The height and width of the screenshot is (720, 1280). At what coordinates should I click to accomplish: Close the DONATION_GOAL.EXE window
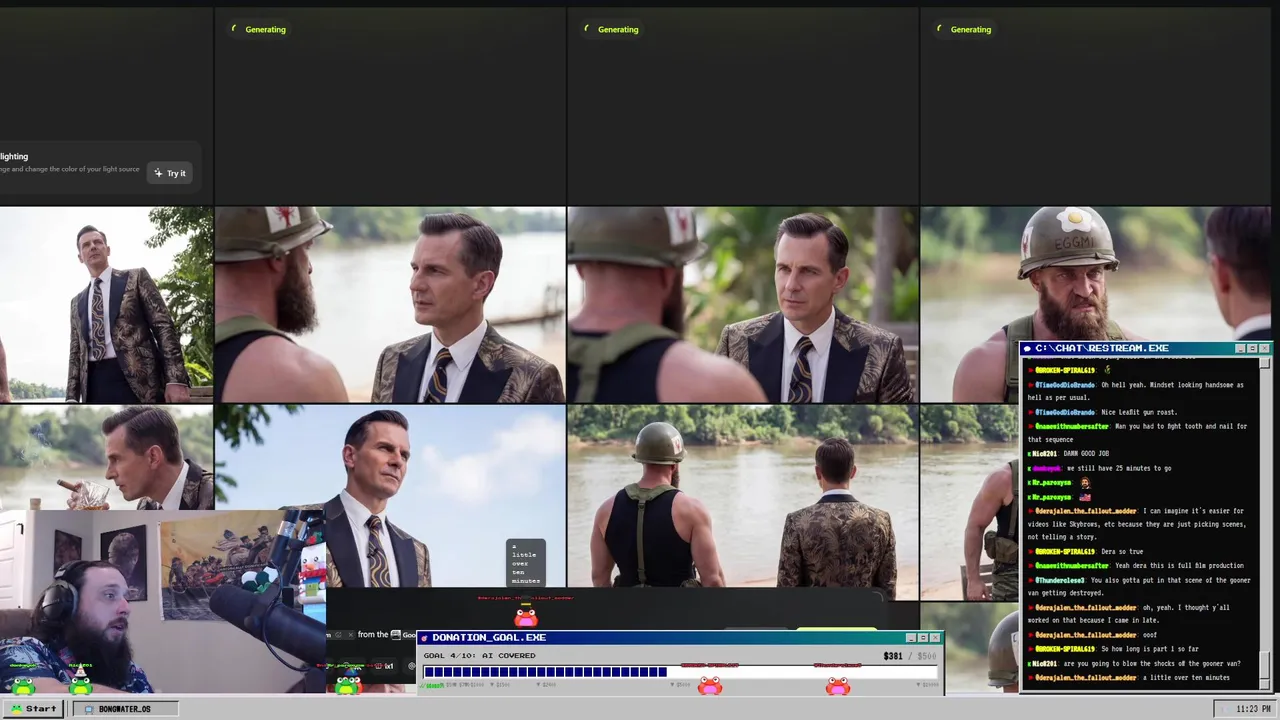click(x=935, y=637)
